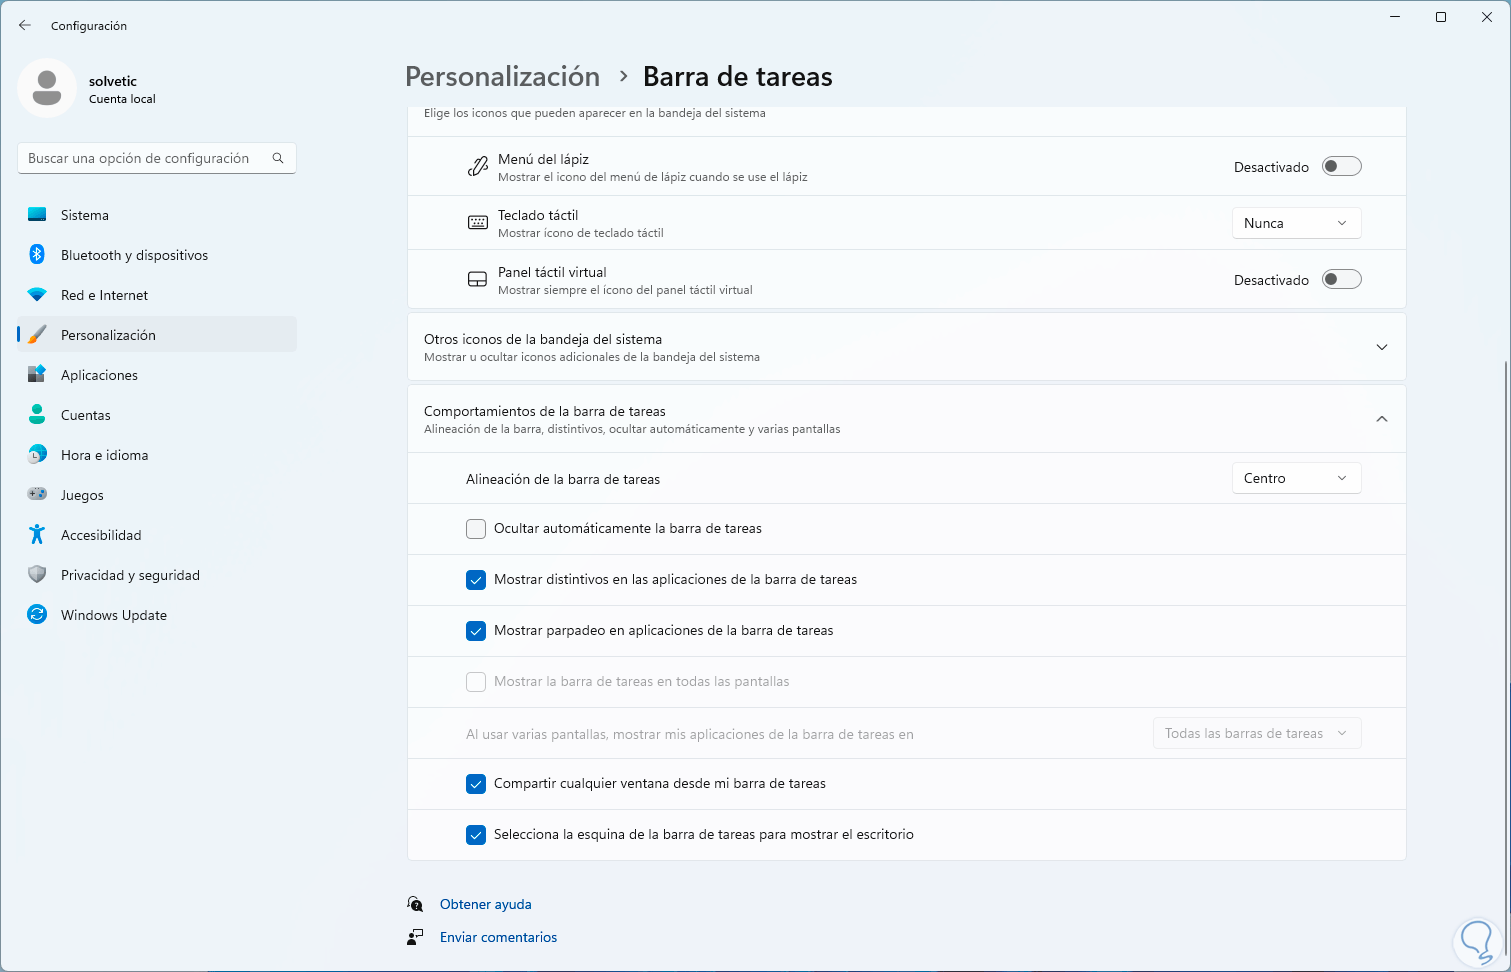Screen dimensions: 1511x972
Task: Enable the Menú del lápiz toggle
Action: (x=1341, y=167)
